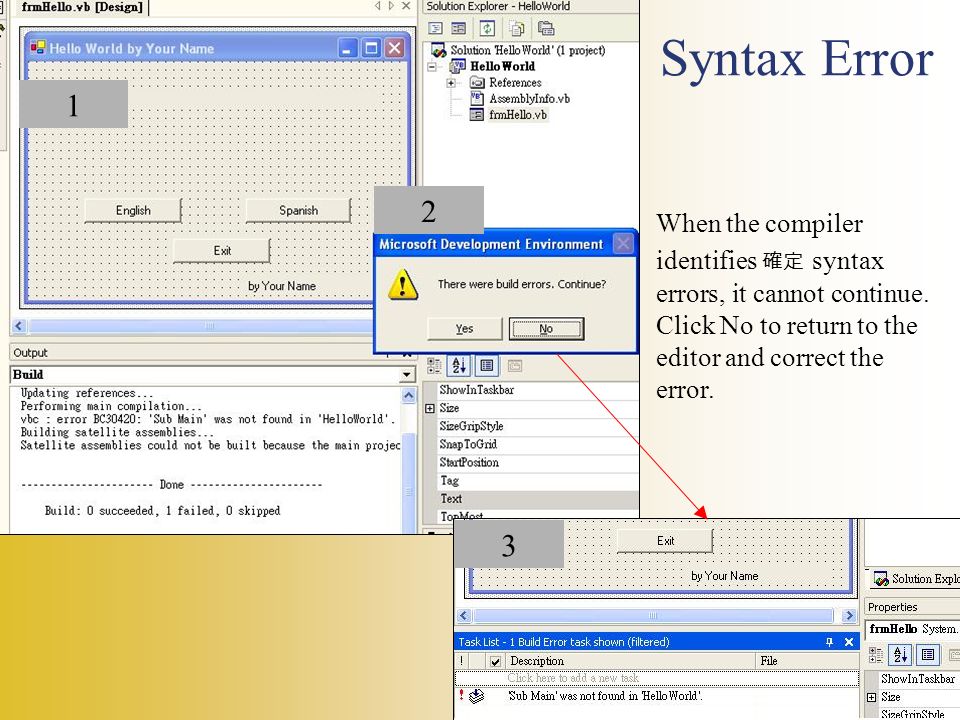Open the Build output pane dropdown
960x720 pixels.
click(x=407, y=375)
